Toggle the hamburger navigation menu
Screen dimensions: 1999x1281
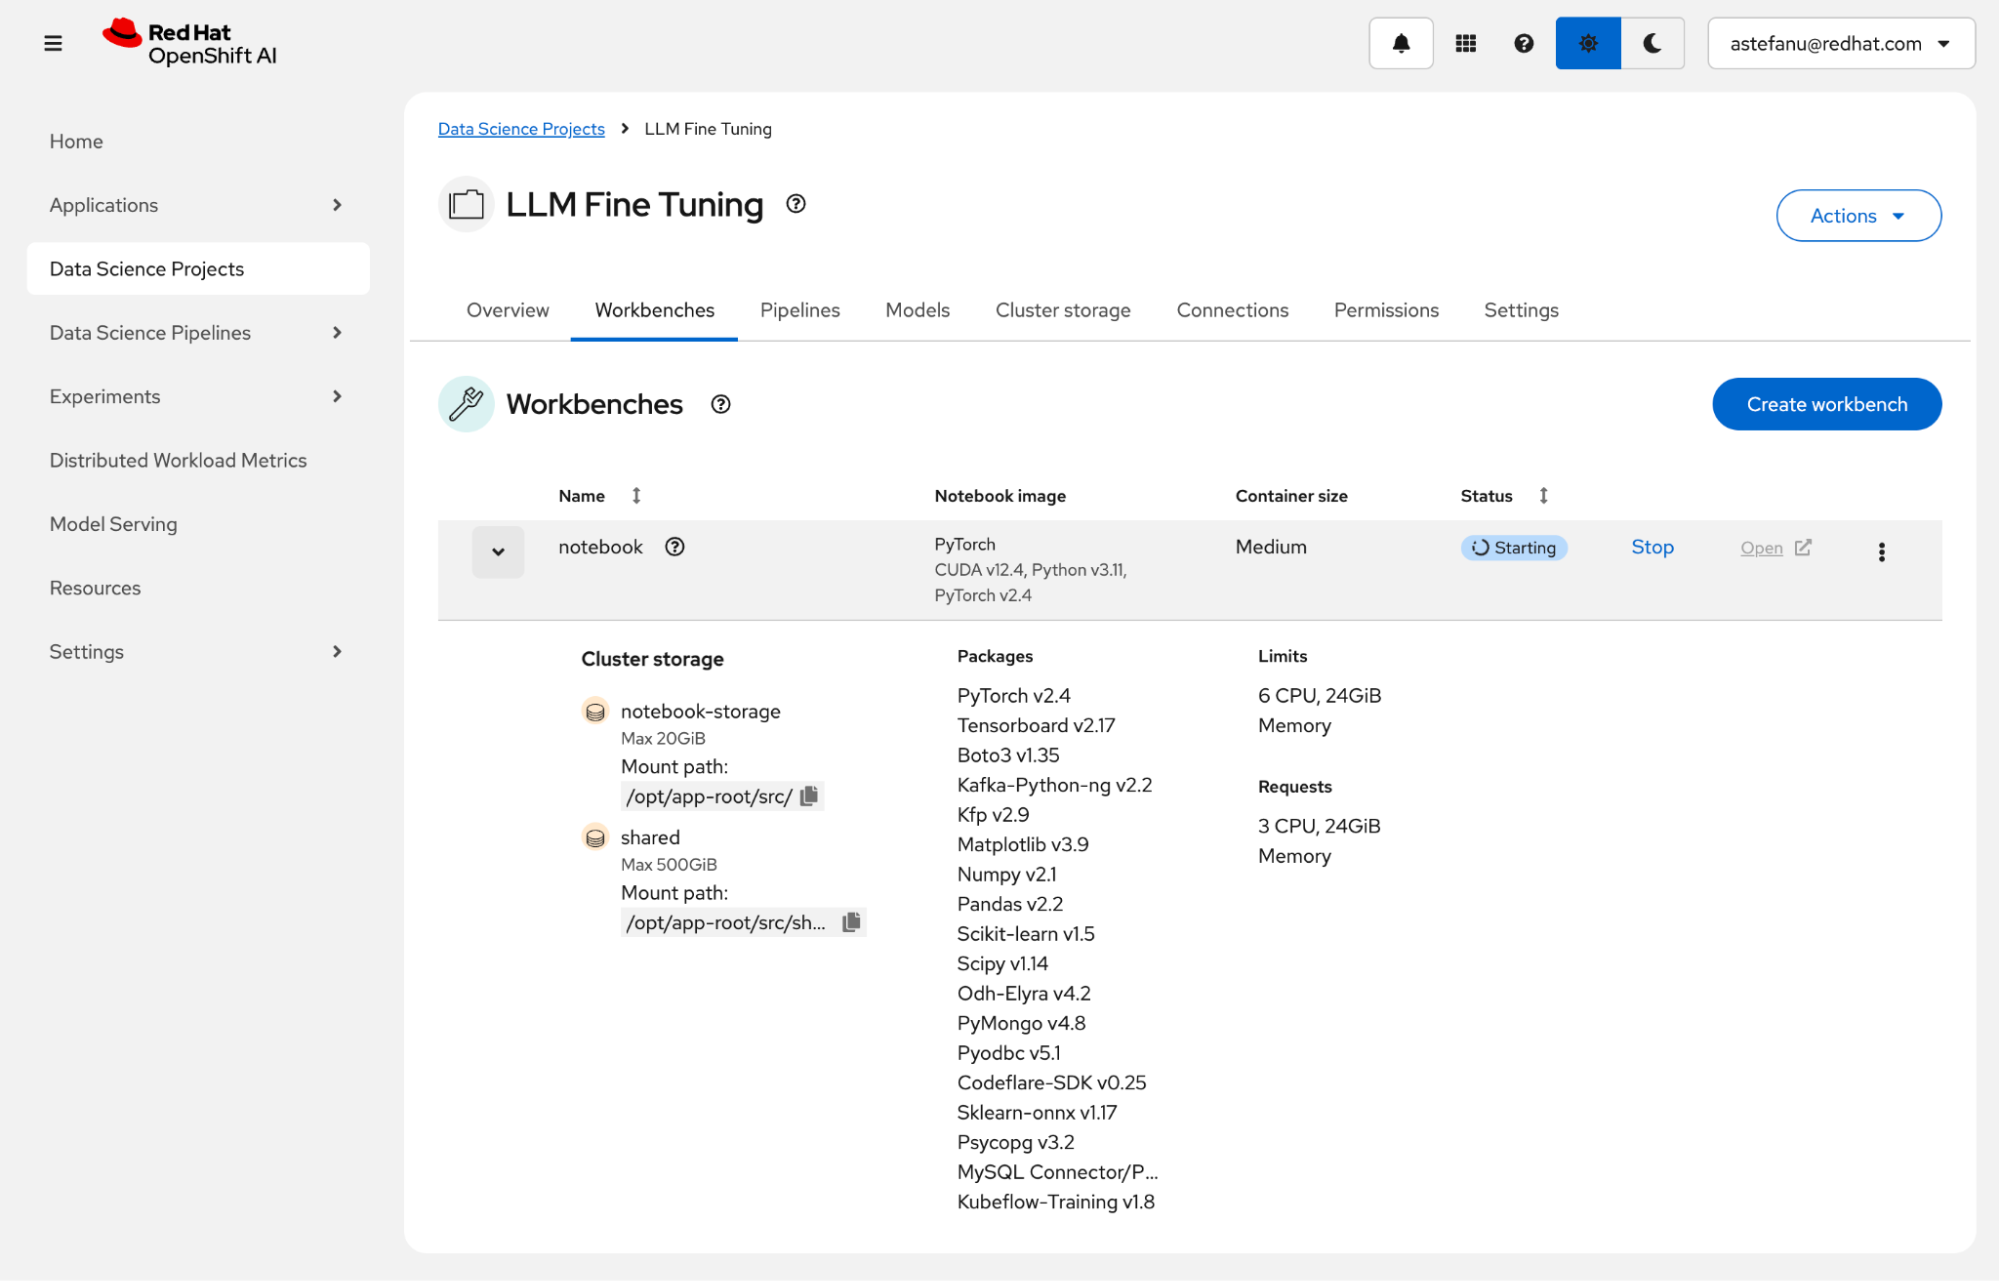[x=53, y=43]
